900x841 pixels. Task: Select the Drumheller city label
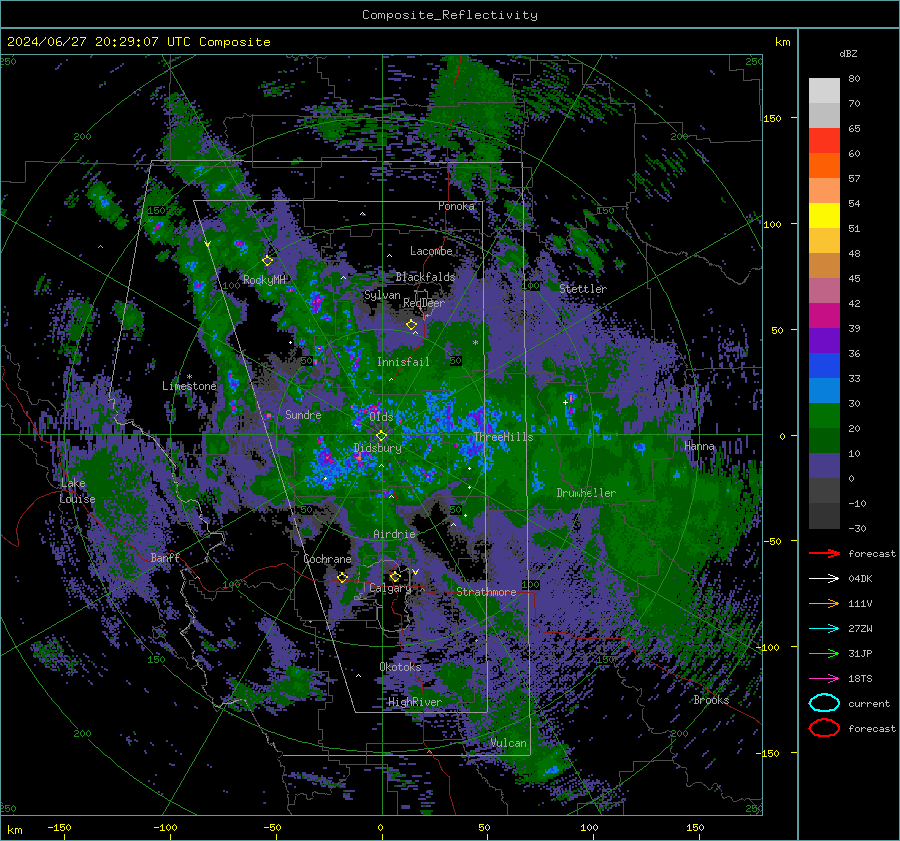[586, 493]
